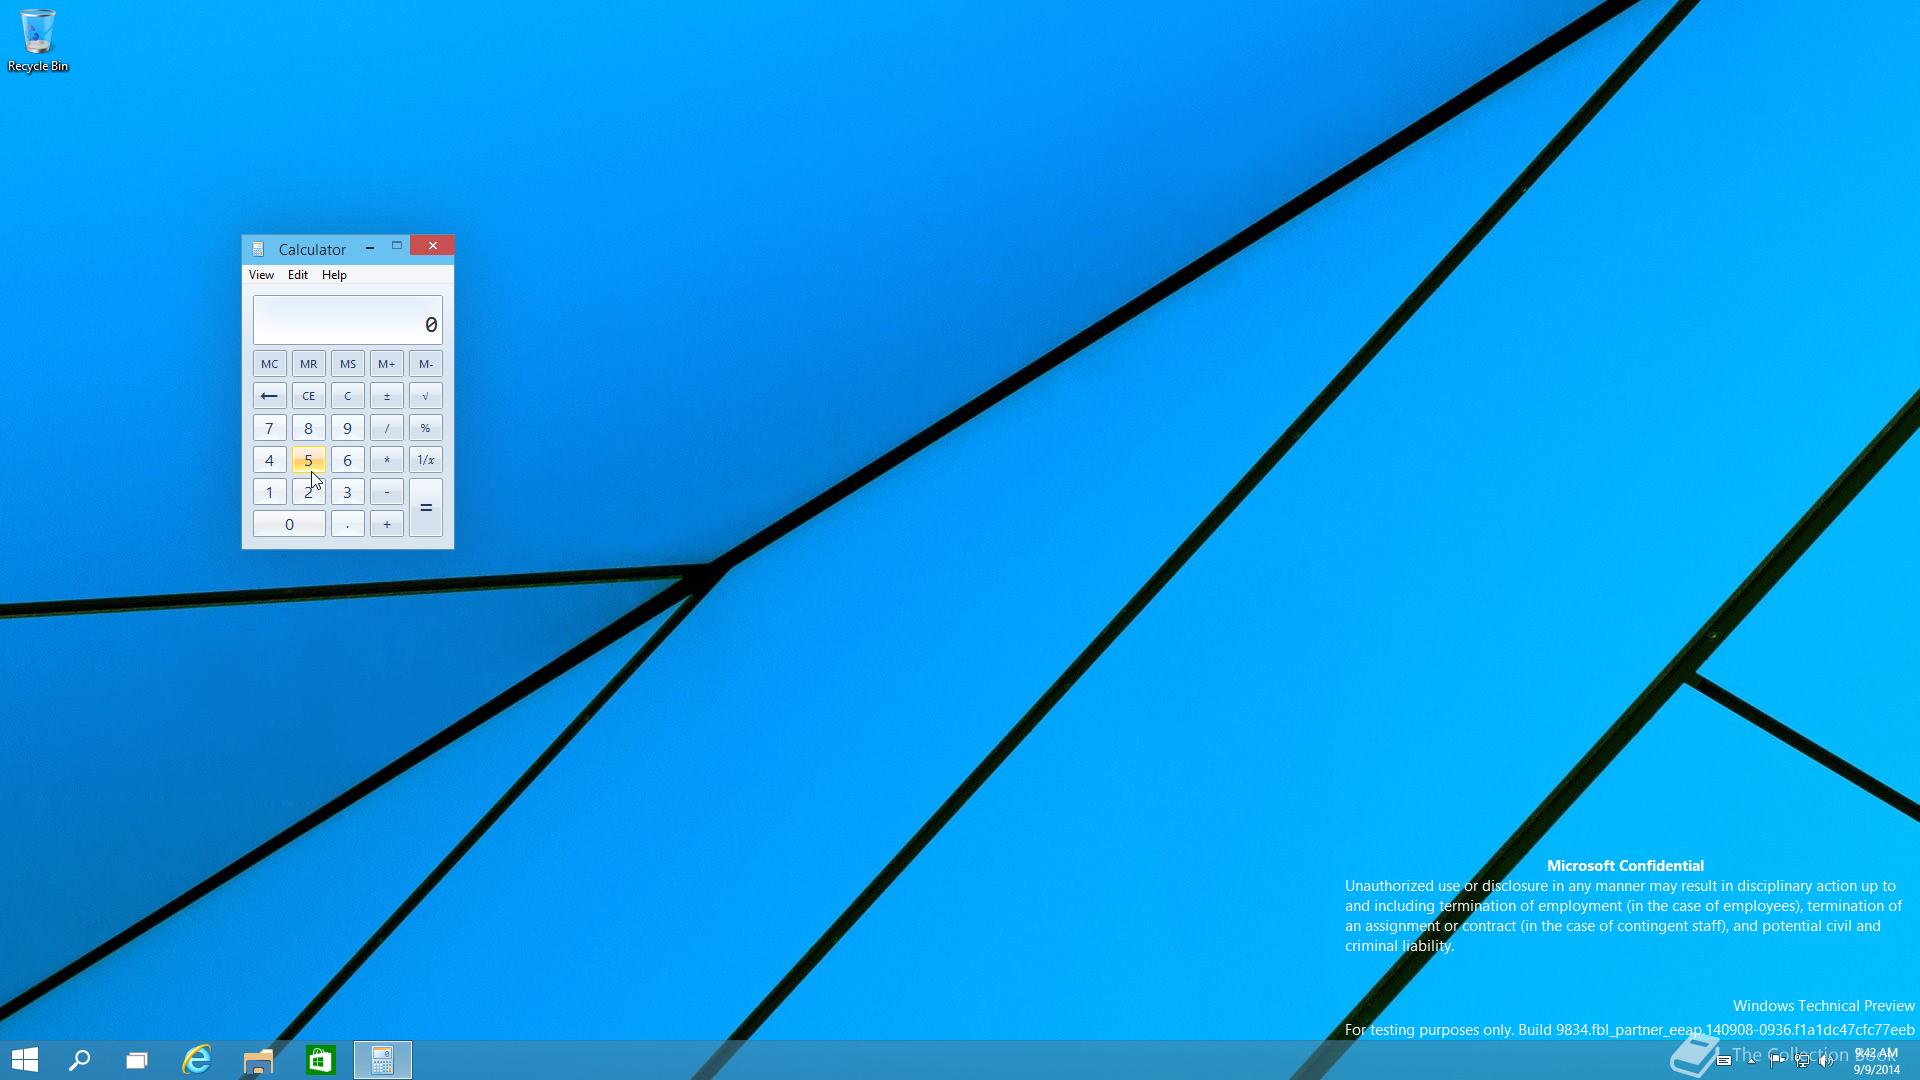
Task: Open the Calculator Edit menu
Action: [298, 275]
